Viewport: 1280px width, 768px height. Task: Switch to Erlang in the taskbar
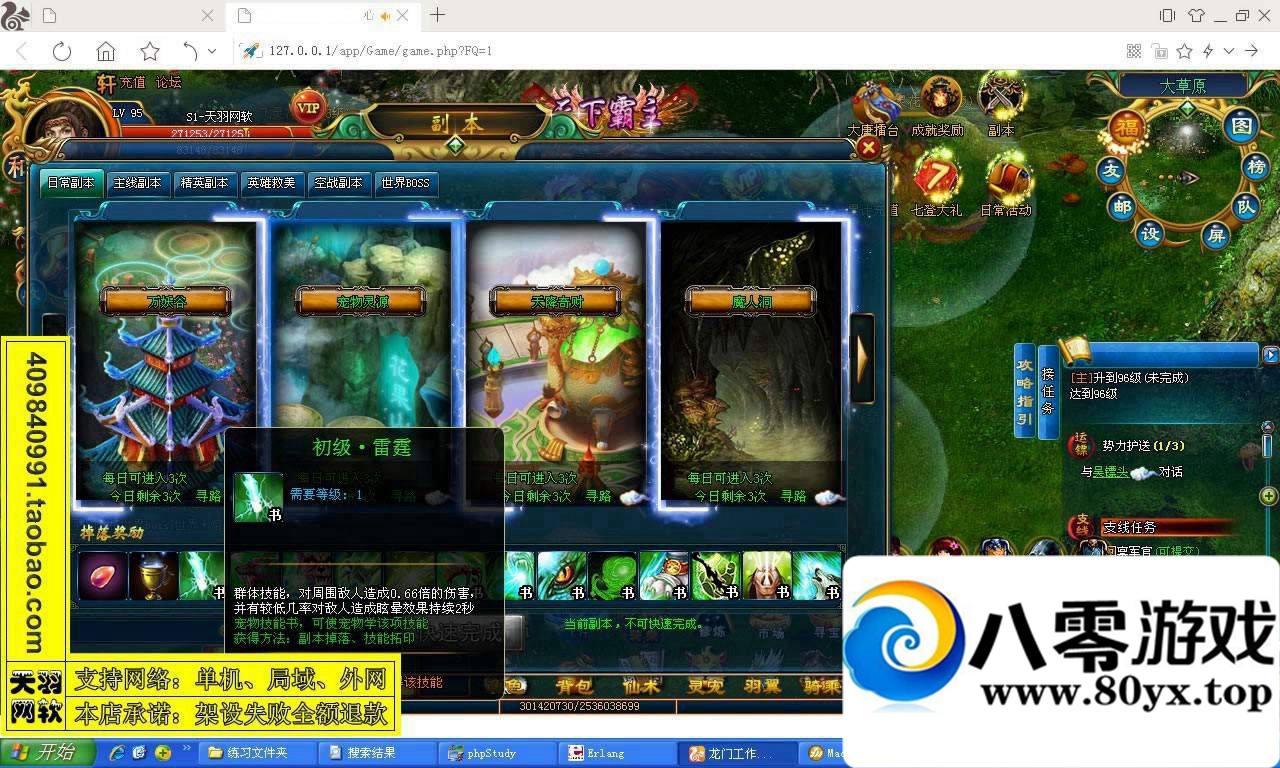click(616, 753)
